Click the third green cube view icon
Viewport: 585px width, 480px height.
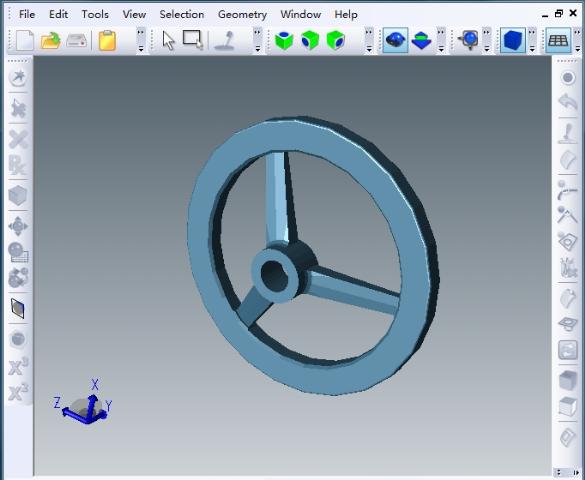pos(335,40)
